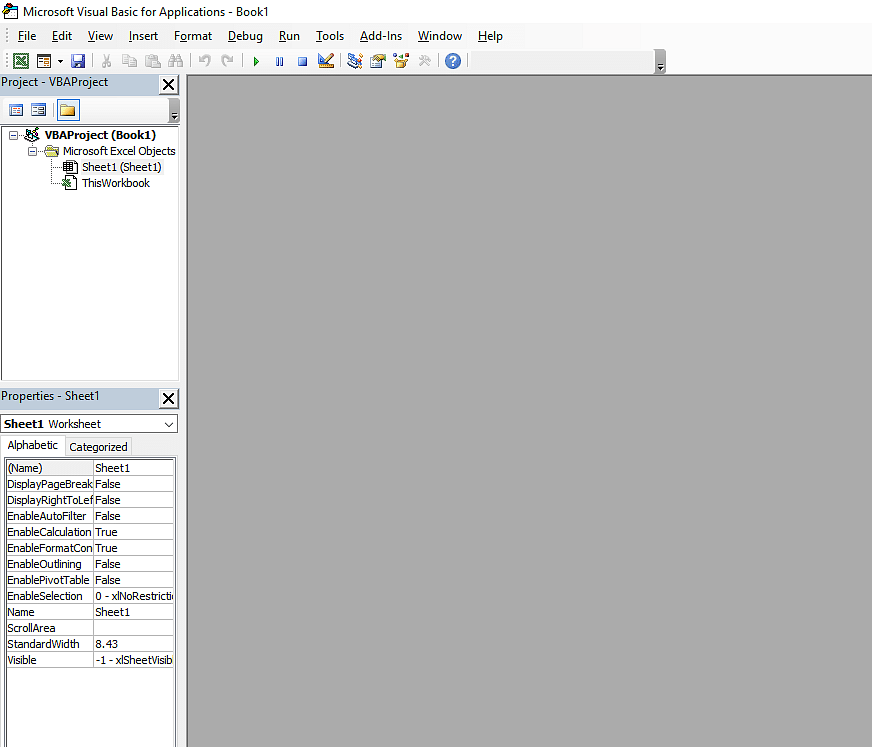
Task: Save Book1 with the floppy disk icon
Action: coord(78,61)
